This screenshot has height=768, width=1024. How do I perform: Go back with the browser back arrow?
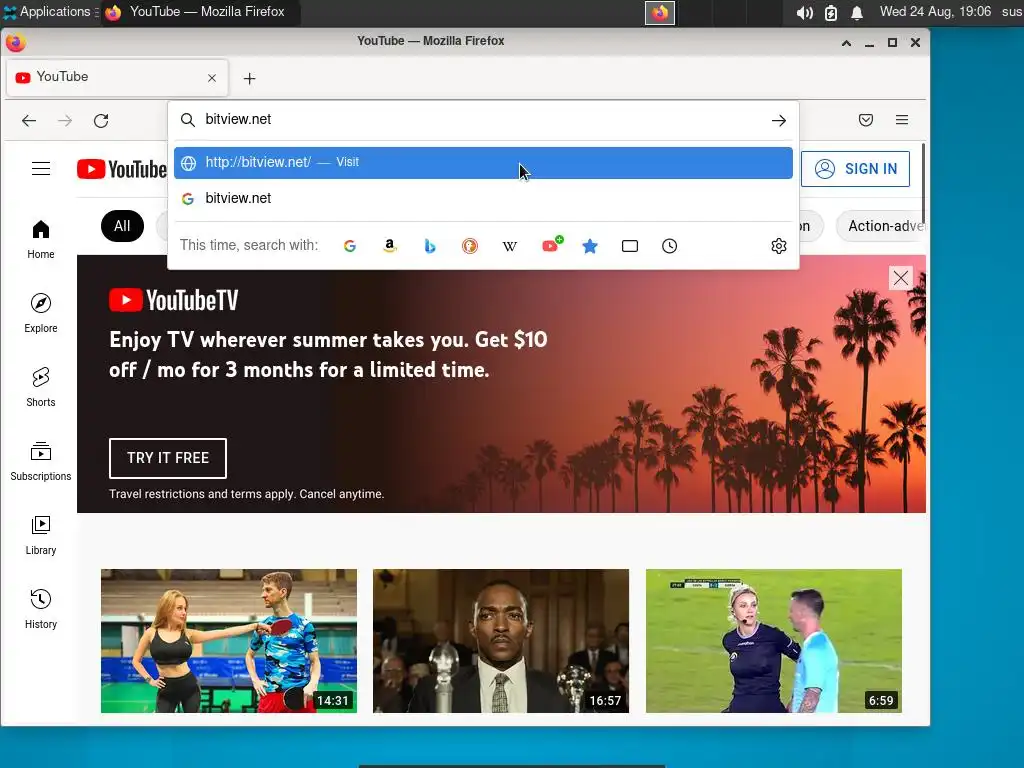point(29,121)
